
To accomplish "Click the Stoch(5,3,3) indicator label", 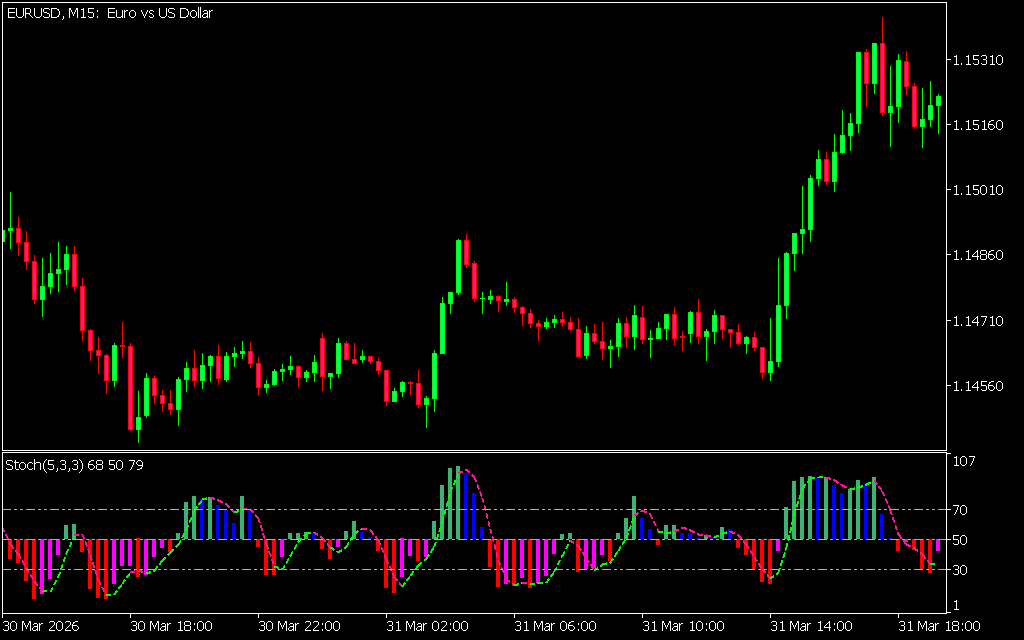I will 74,464.
